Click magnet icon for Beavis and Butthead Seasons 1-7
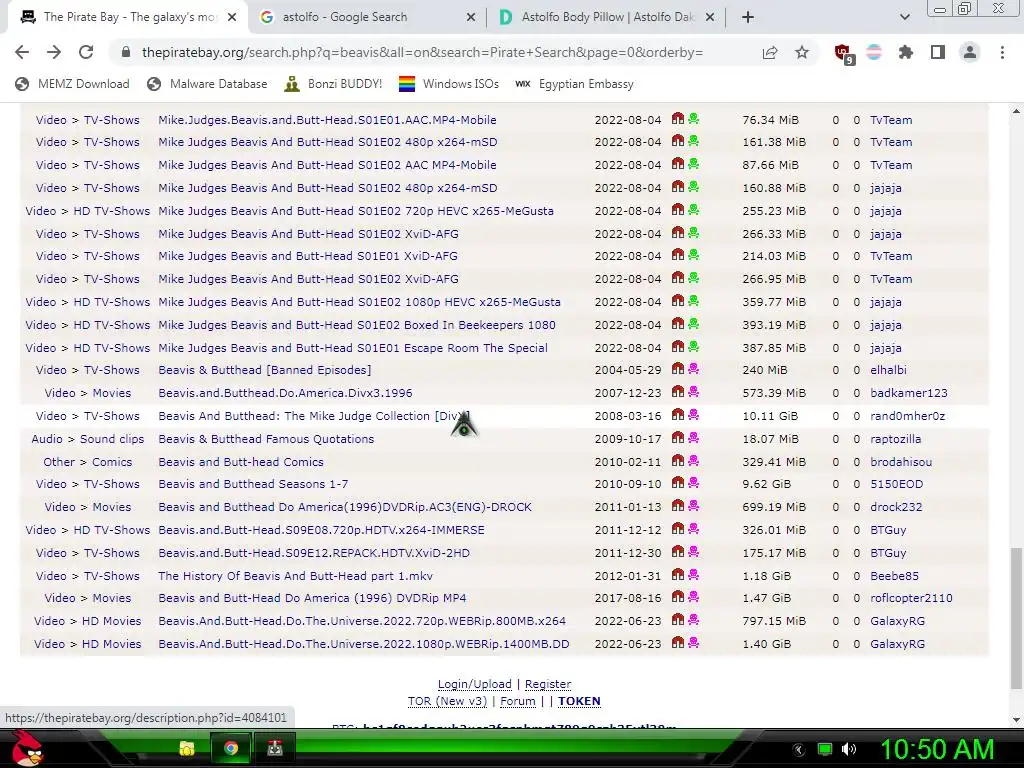The image size is (1024, 768). 678,483
